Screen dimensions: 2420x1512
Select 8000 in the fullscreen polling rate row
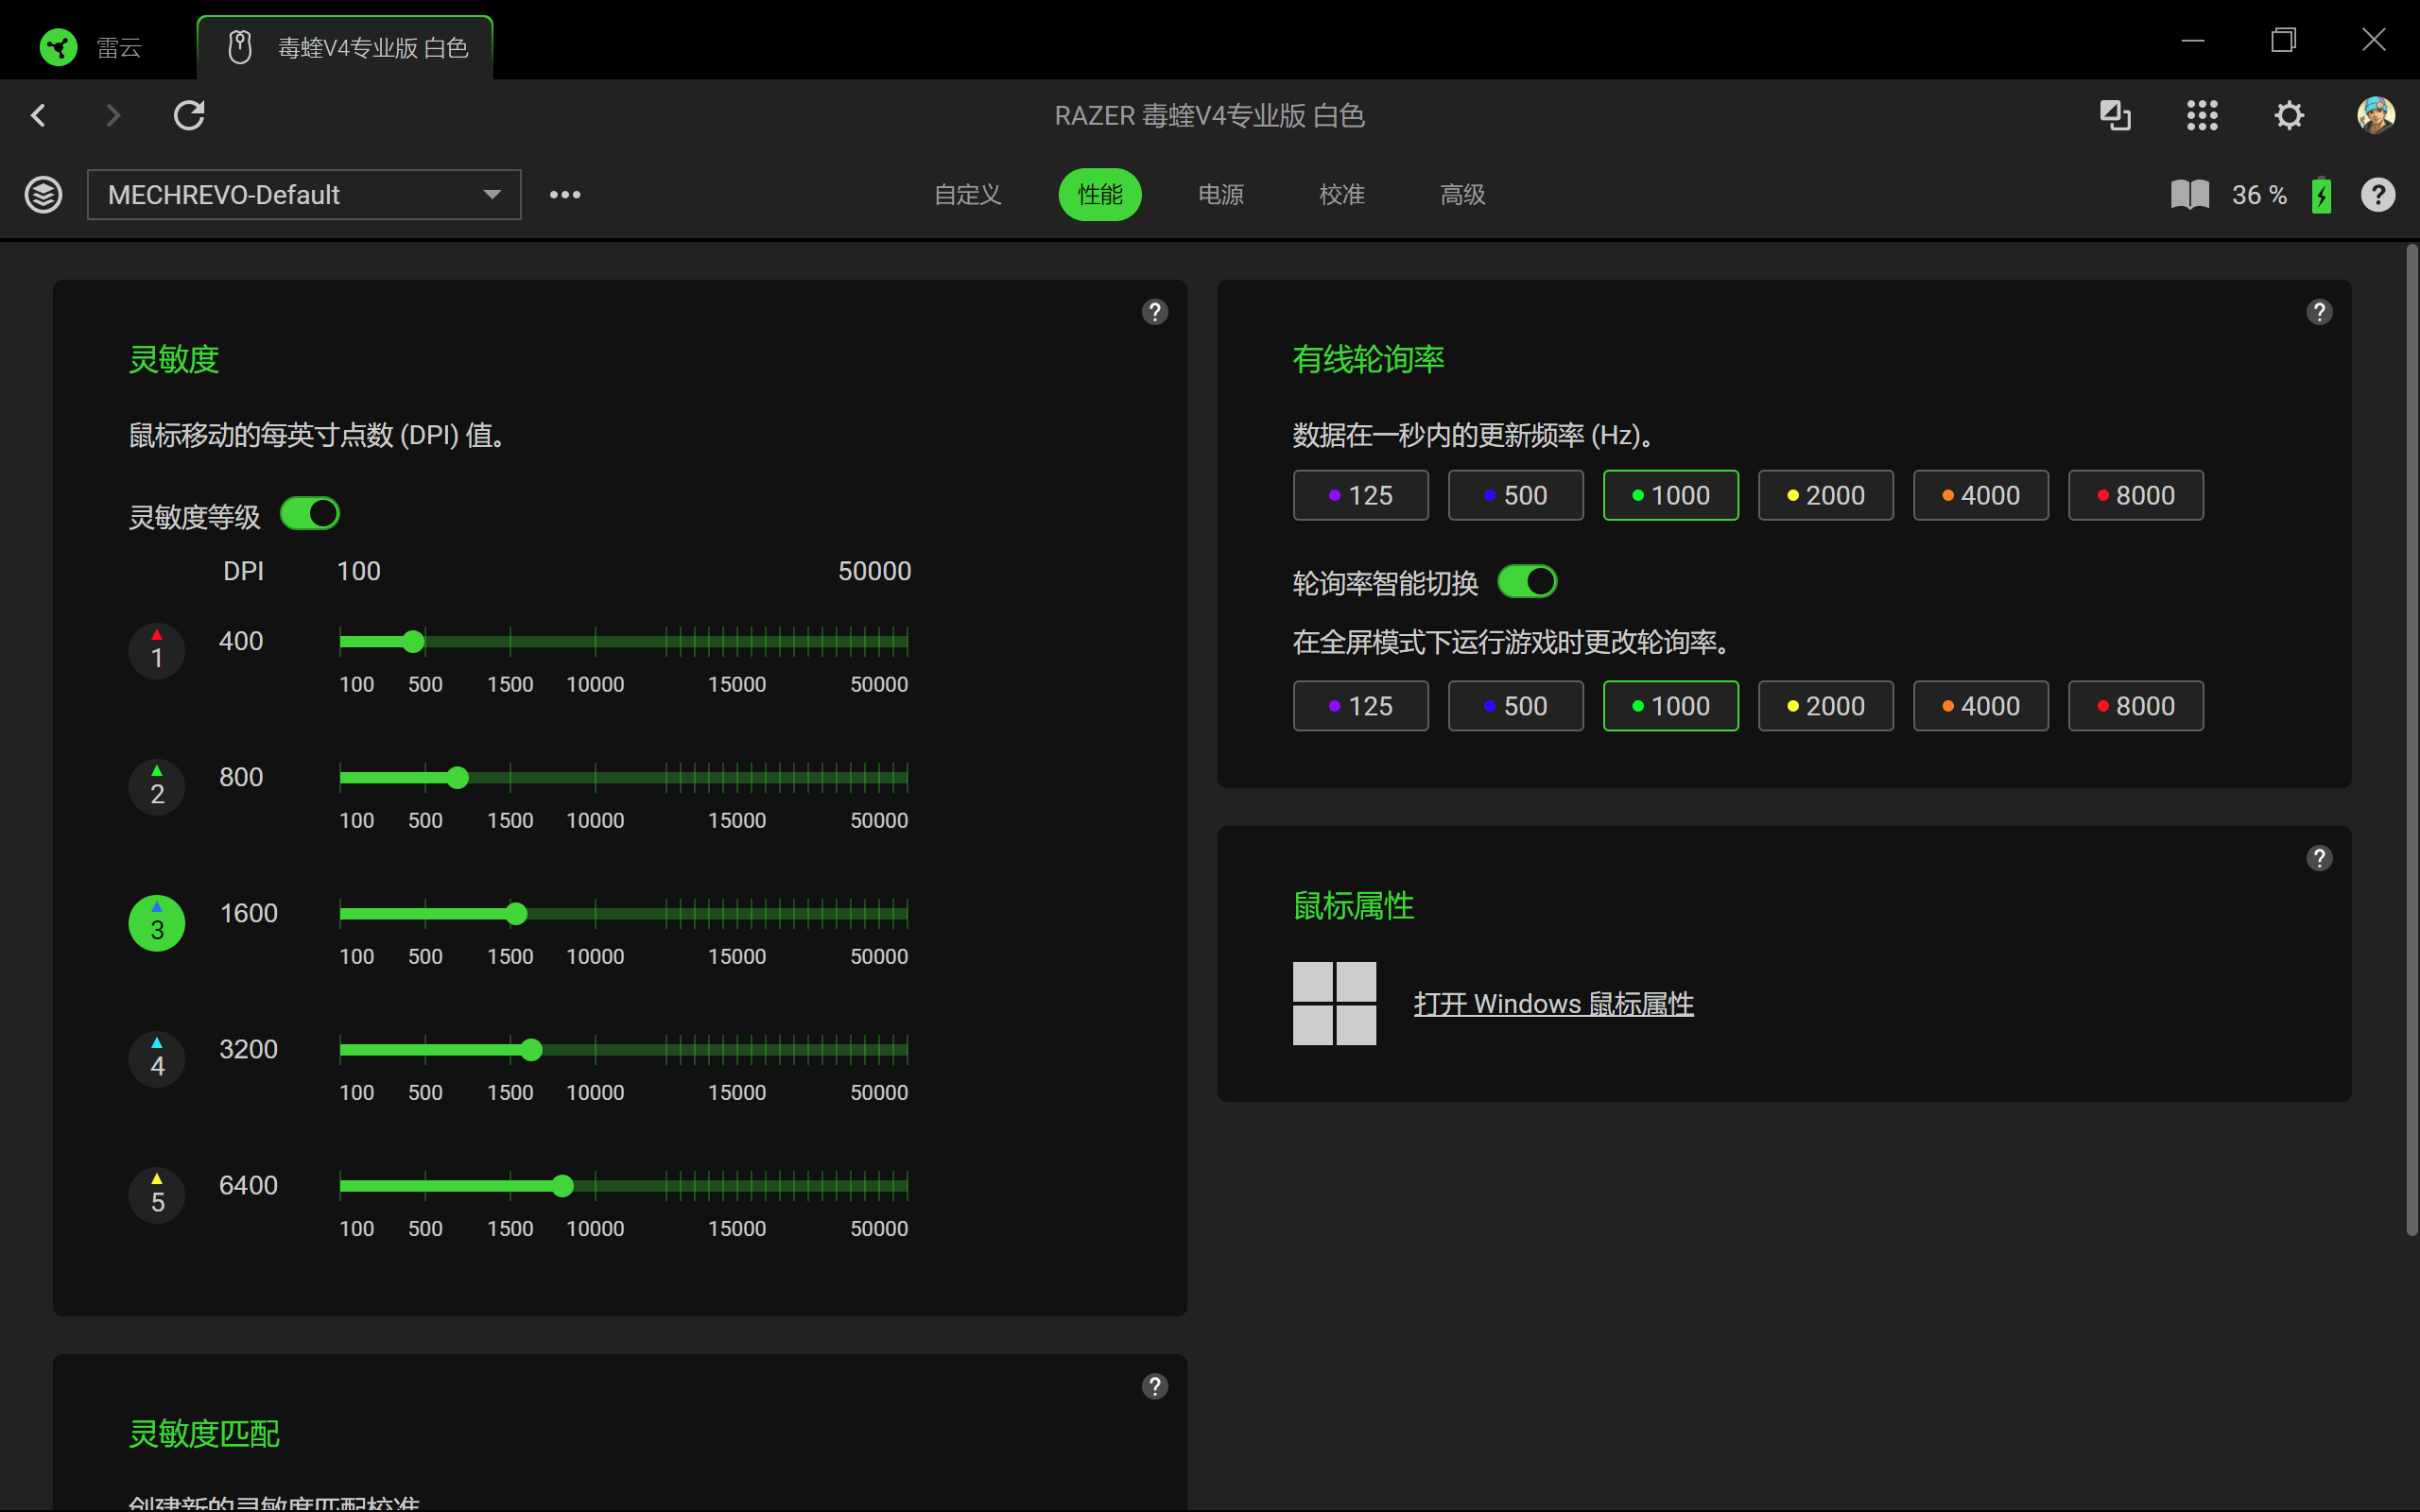2136,706
